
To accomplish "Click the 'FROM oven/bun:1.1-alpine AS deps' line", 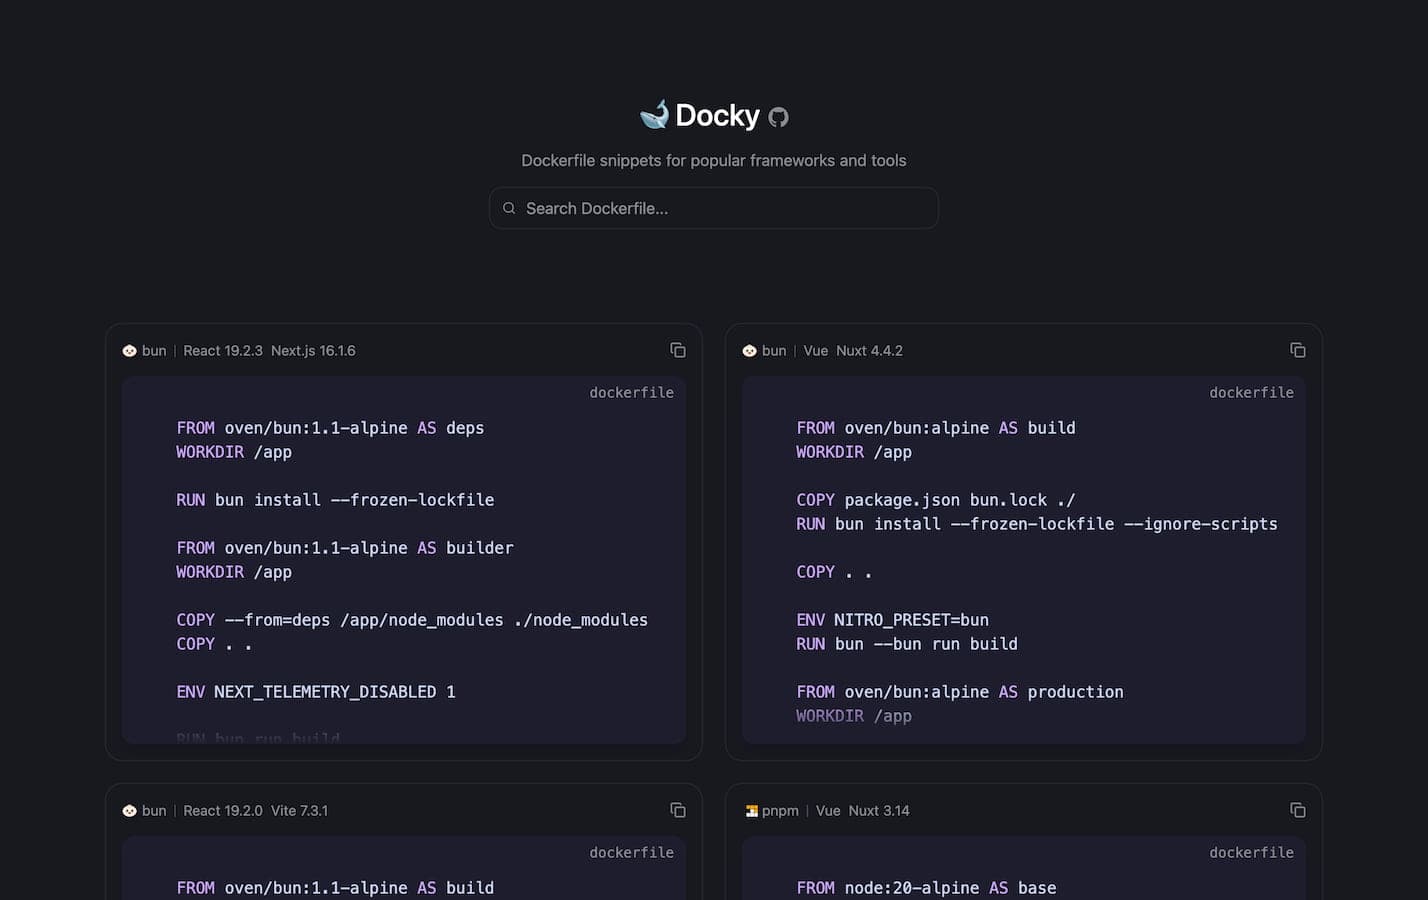I will coord(330,428).
